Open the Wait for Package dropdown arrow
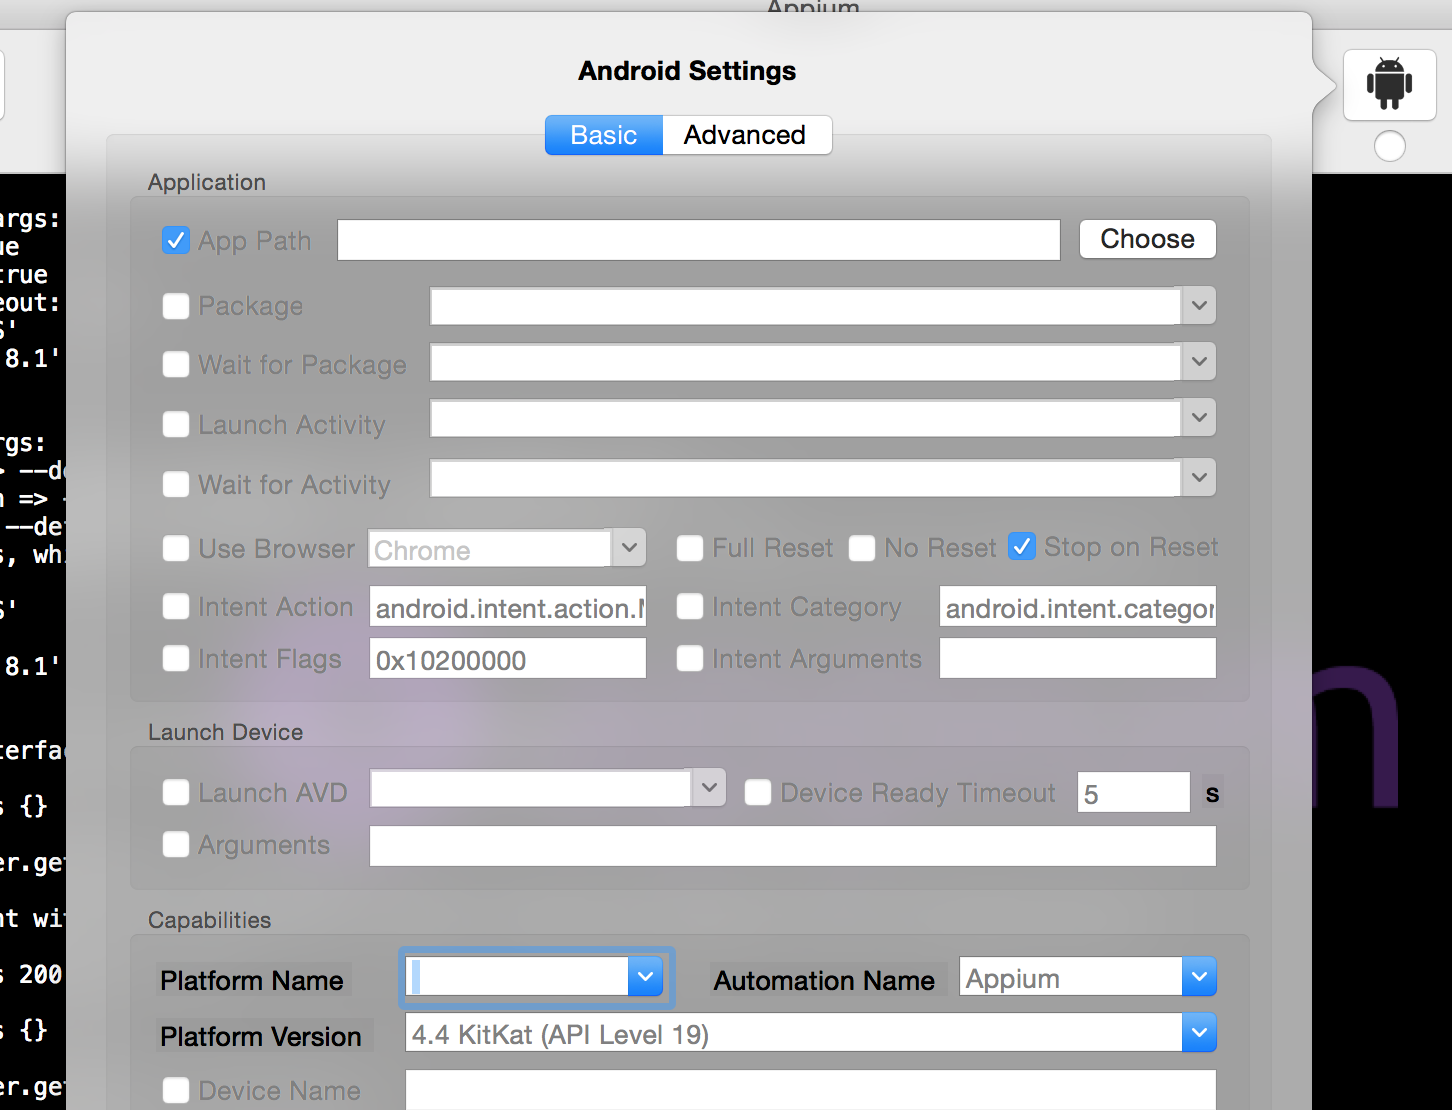This screenshot has height=1110, width=1452. coord(1199,361)
